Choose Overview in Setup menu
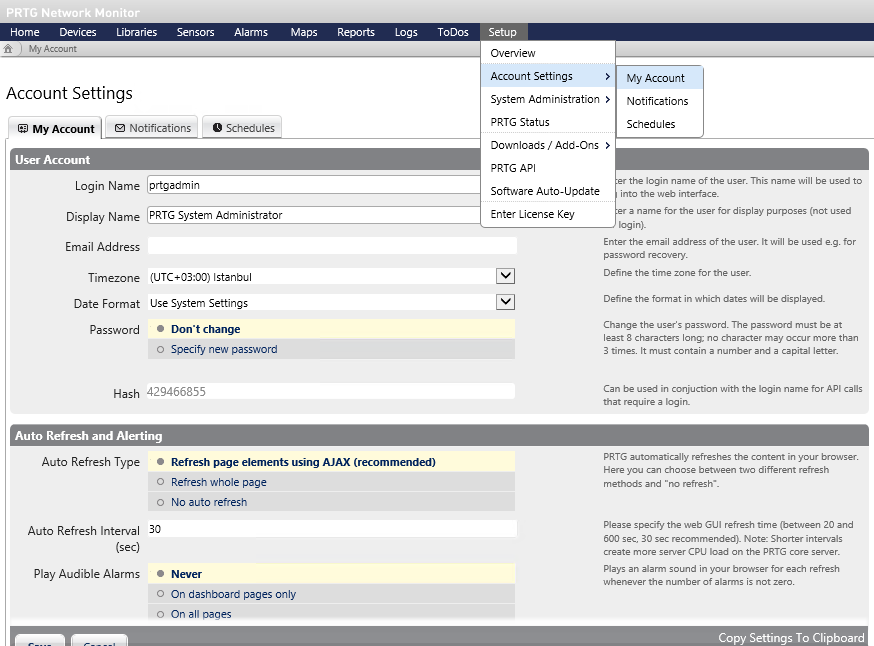The width and height of the screenshot is (874, 646). [548, 53]
